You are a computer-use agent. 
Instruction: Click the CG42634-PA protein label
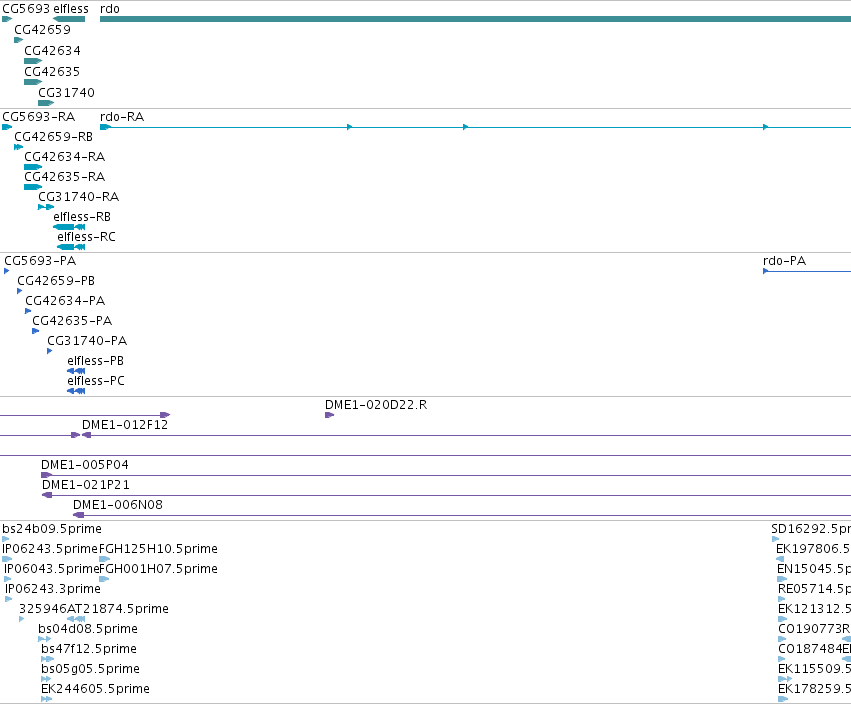[x=65, y=301]
